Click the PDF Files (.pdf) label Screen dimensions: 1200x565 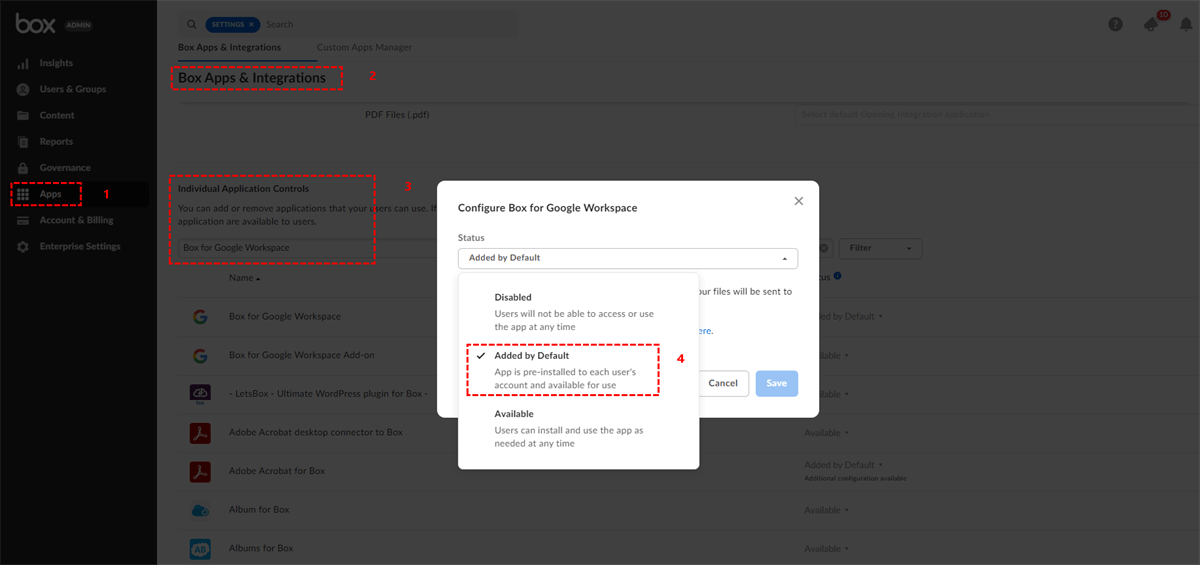coord(397,115)
